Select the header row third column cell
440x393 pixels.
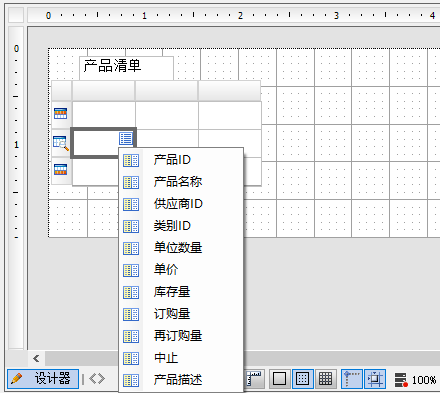point(230,115)
